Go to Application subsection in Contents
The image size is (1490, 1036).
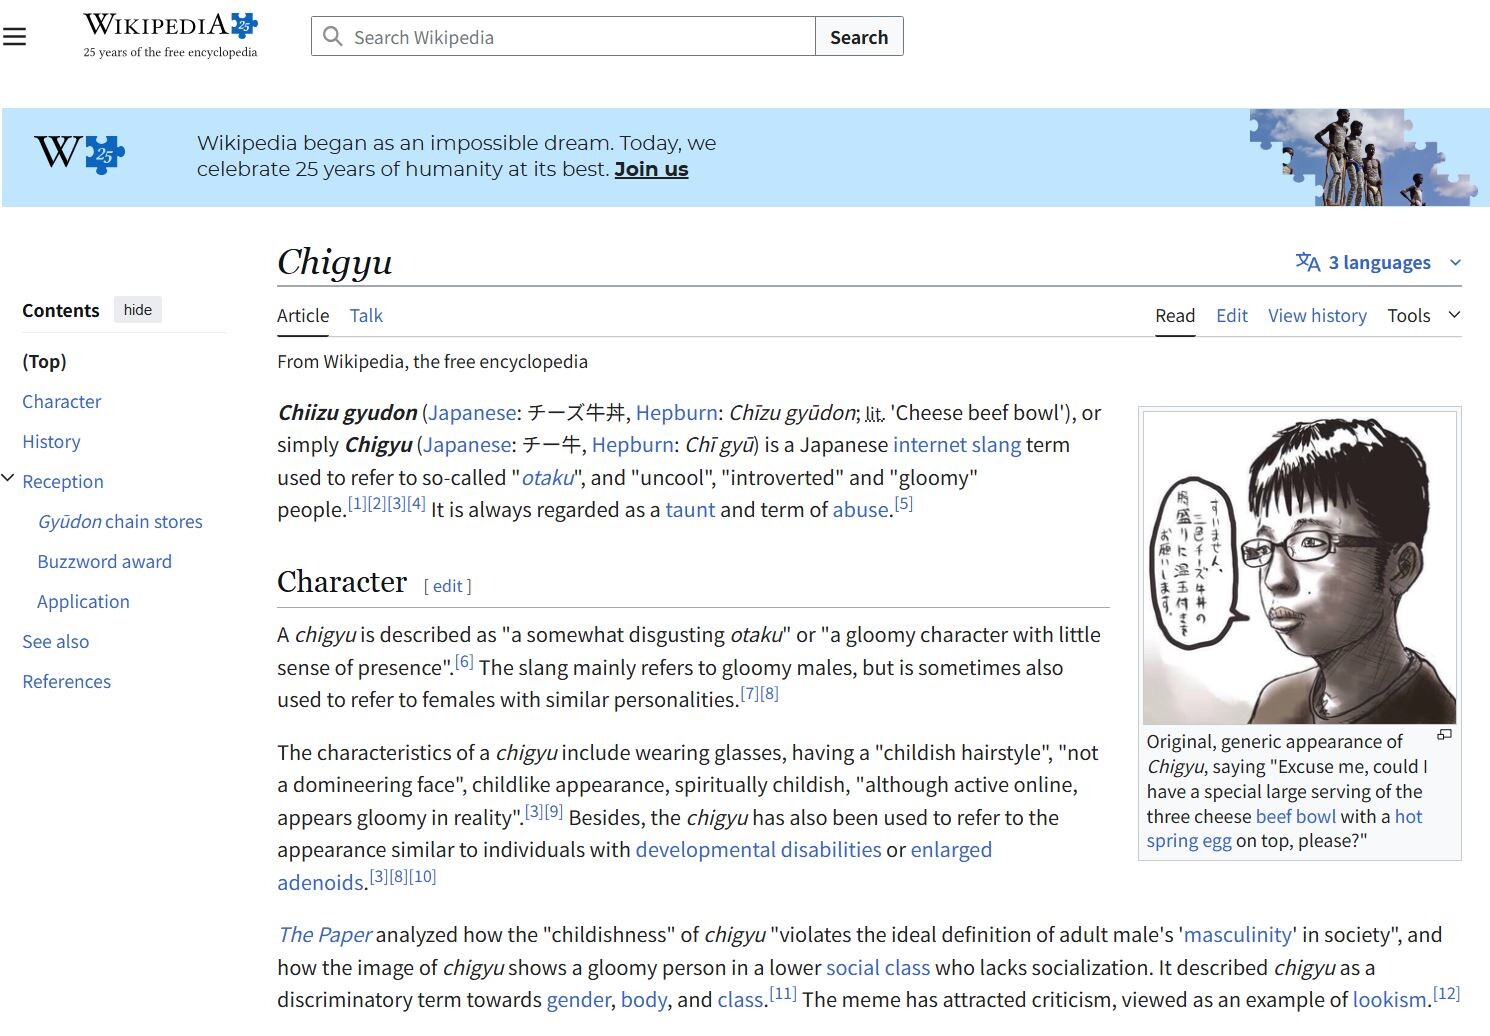coord(83,601)
